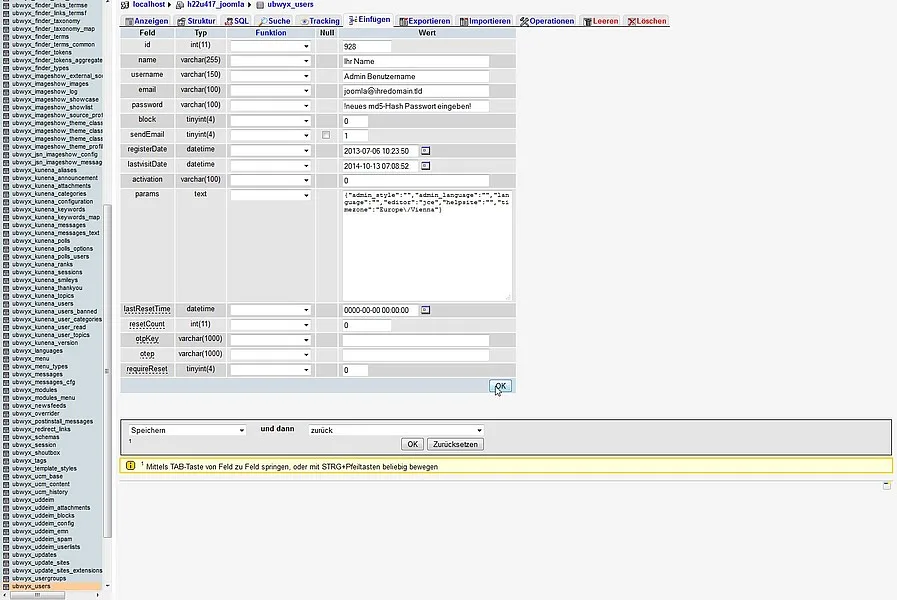Click into the username value field
This screenshot has width=897, height=600.
(x=415, y=76)
